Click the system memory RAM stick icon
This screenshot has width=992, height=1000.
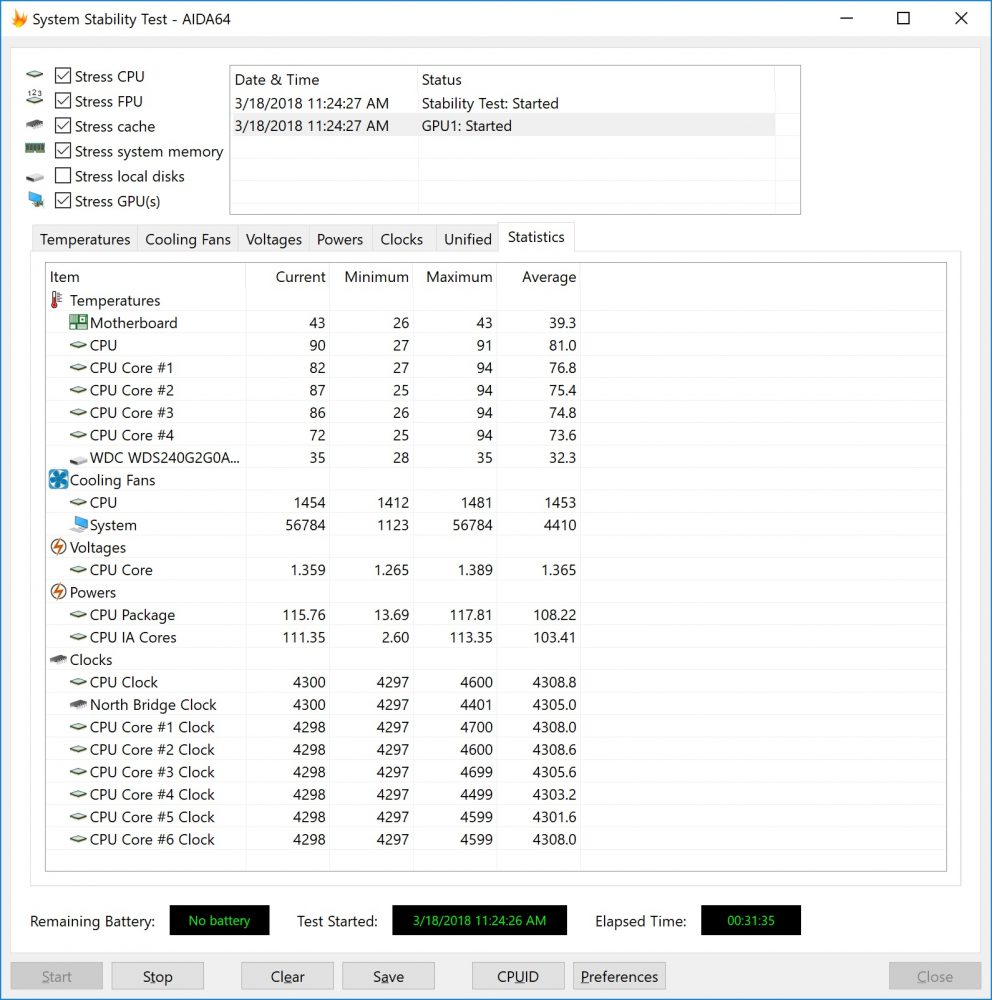click(34, 149)
